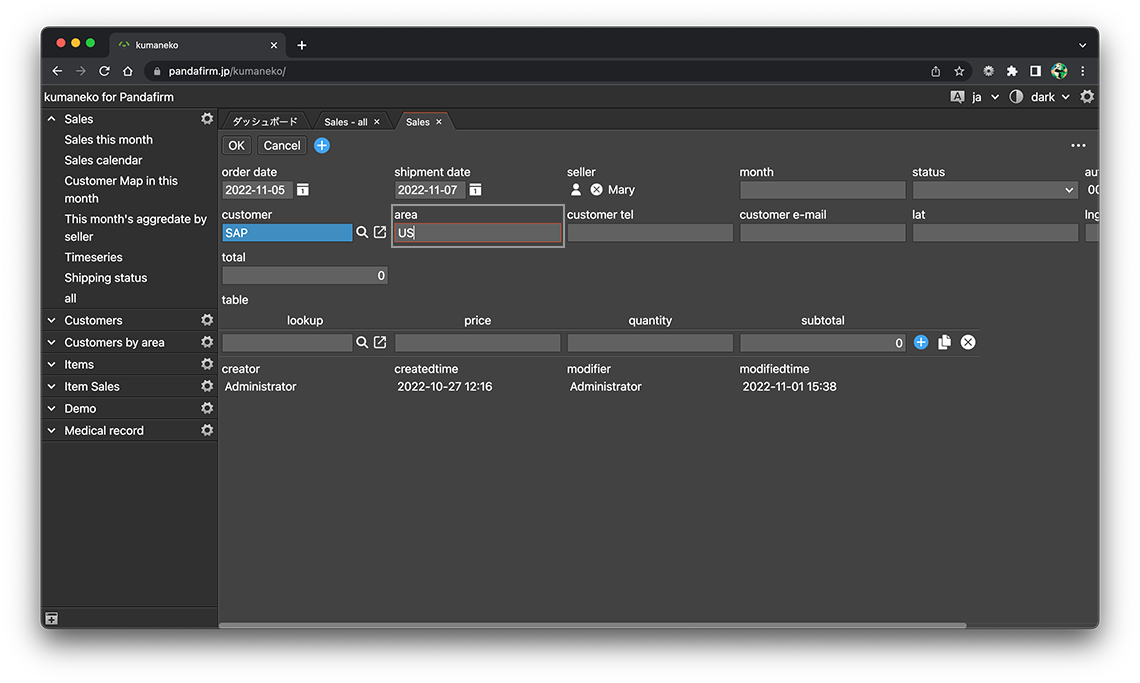Toggle the dark theme selector
Screen dimensions: 1140x683
[1040, 97]
